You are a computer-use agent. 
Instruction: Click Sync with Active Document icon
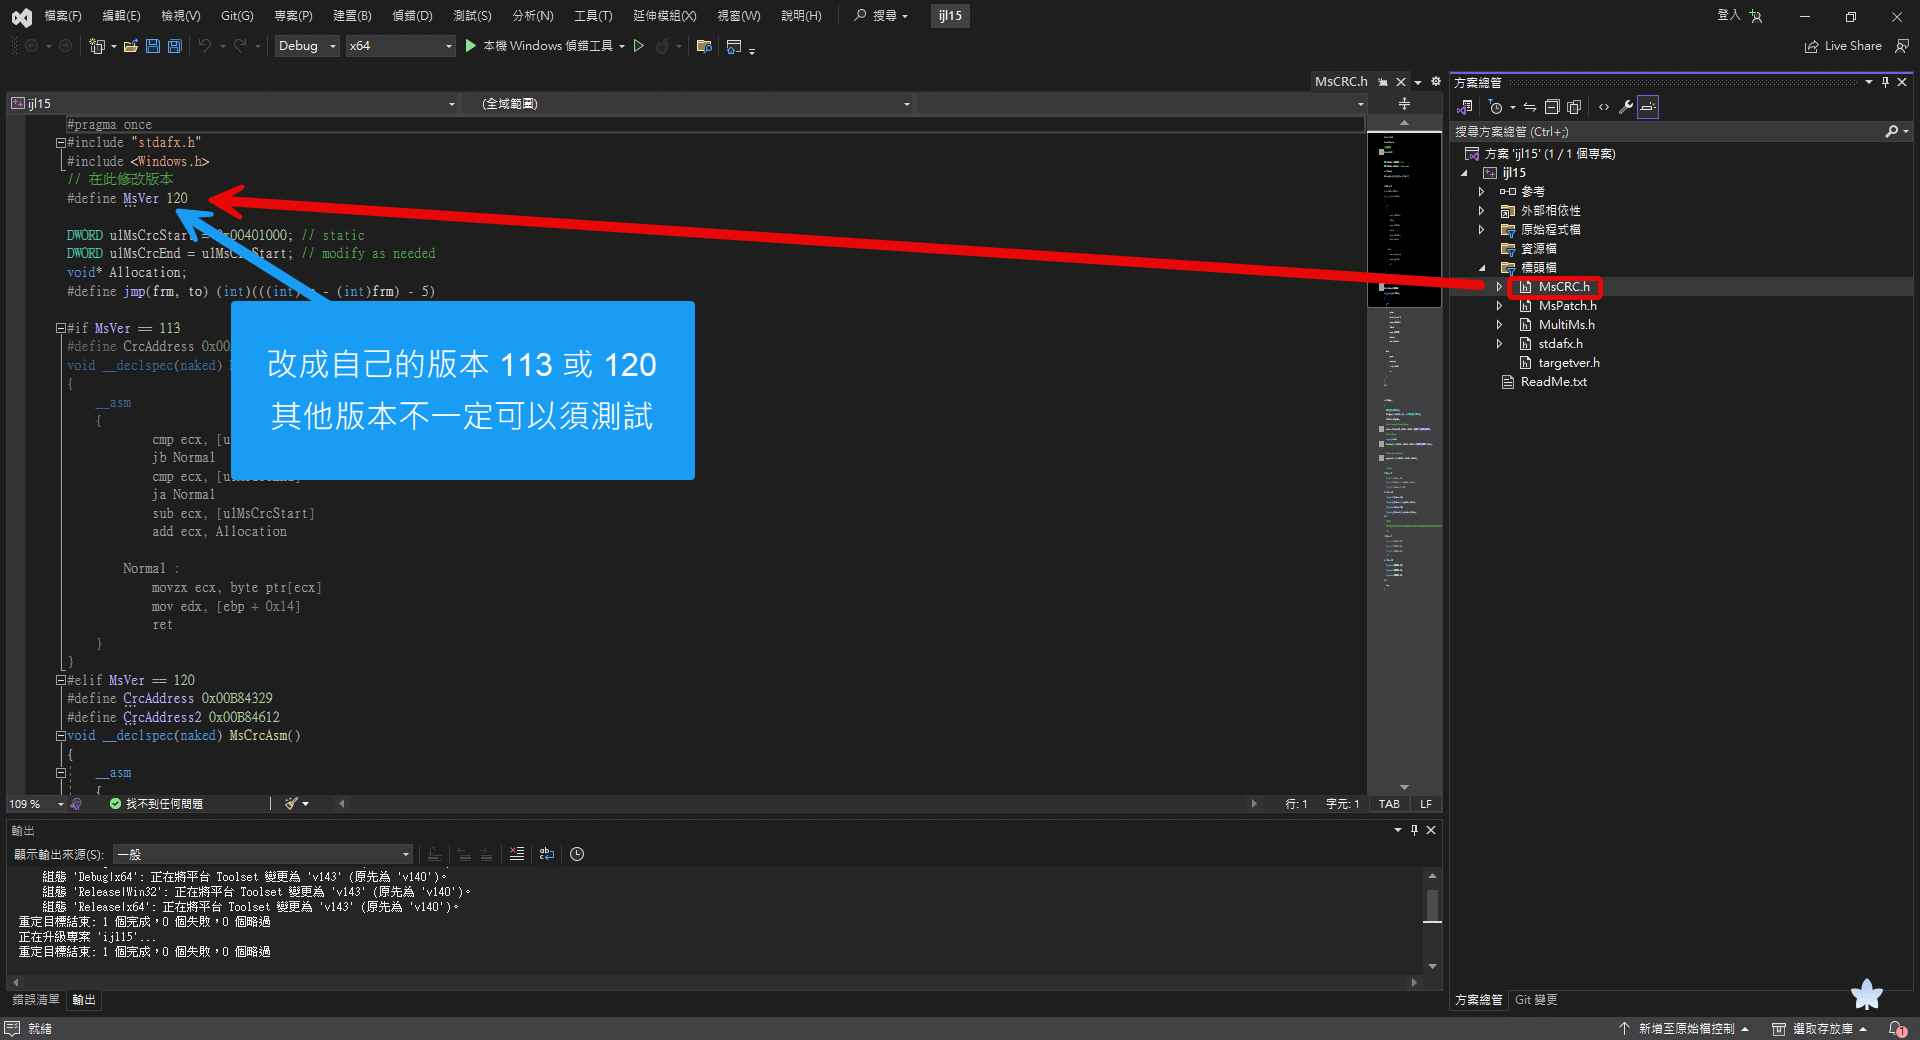(x=1530, y=107)
